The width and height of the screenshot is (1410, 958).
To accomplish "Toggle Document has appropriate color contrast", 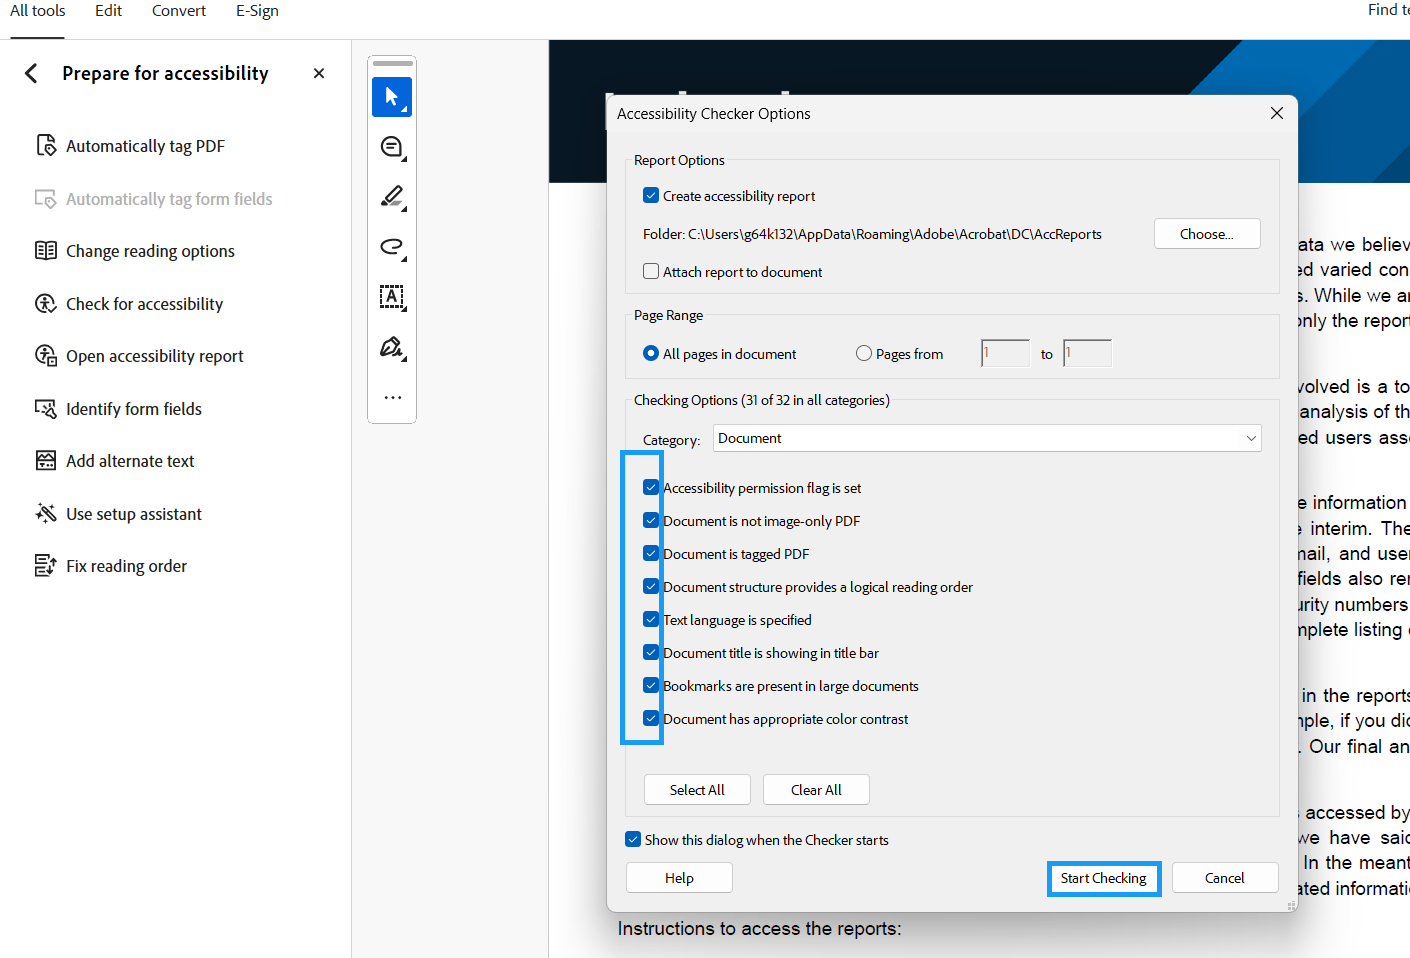I will click(651, 718).
